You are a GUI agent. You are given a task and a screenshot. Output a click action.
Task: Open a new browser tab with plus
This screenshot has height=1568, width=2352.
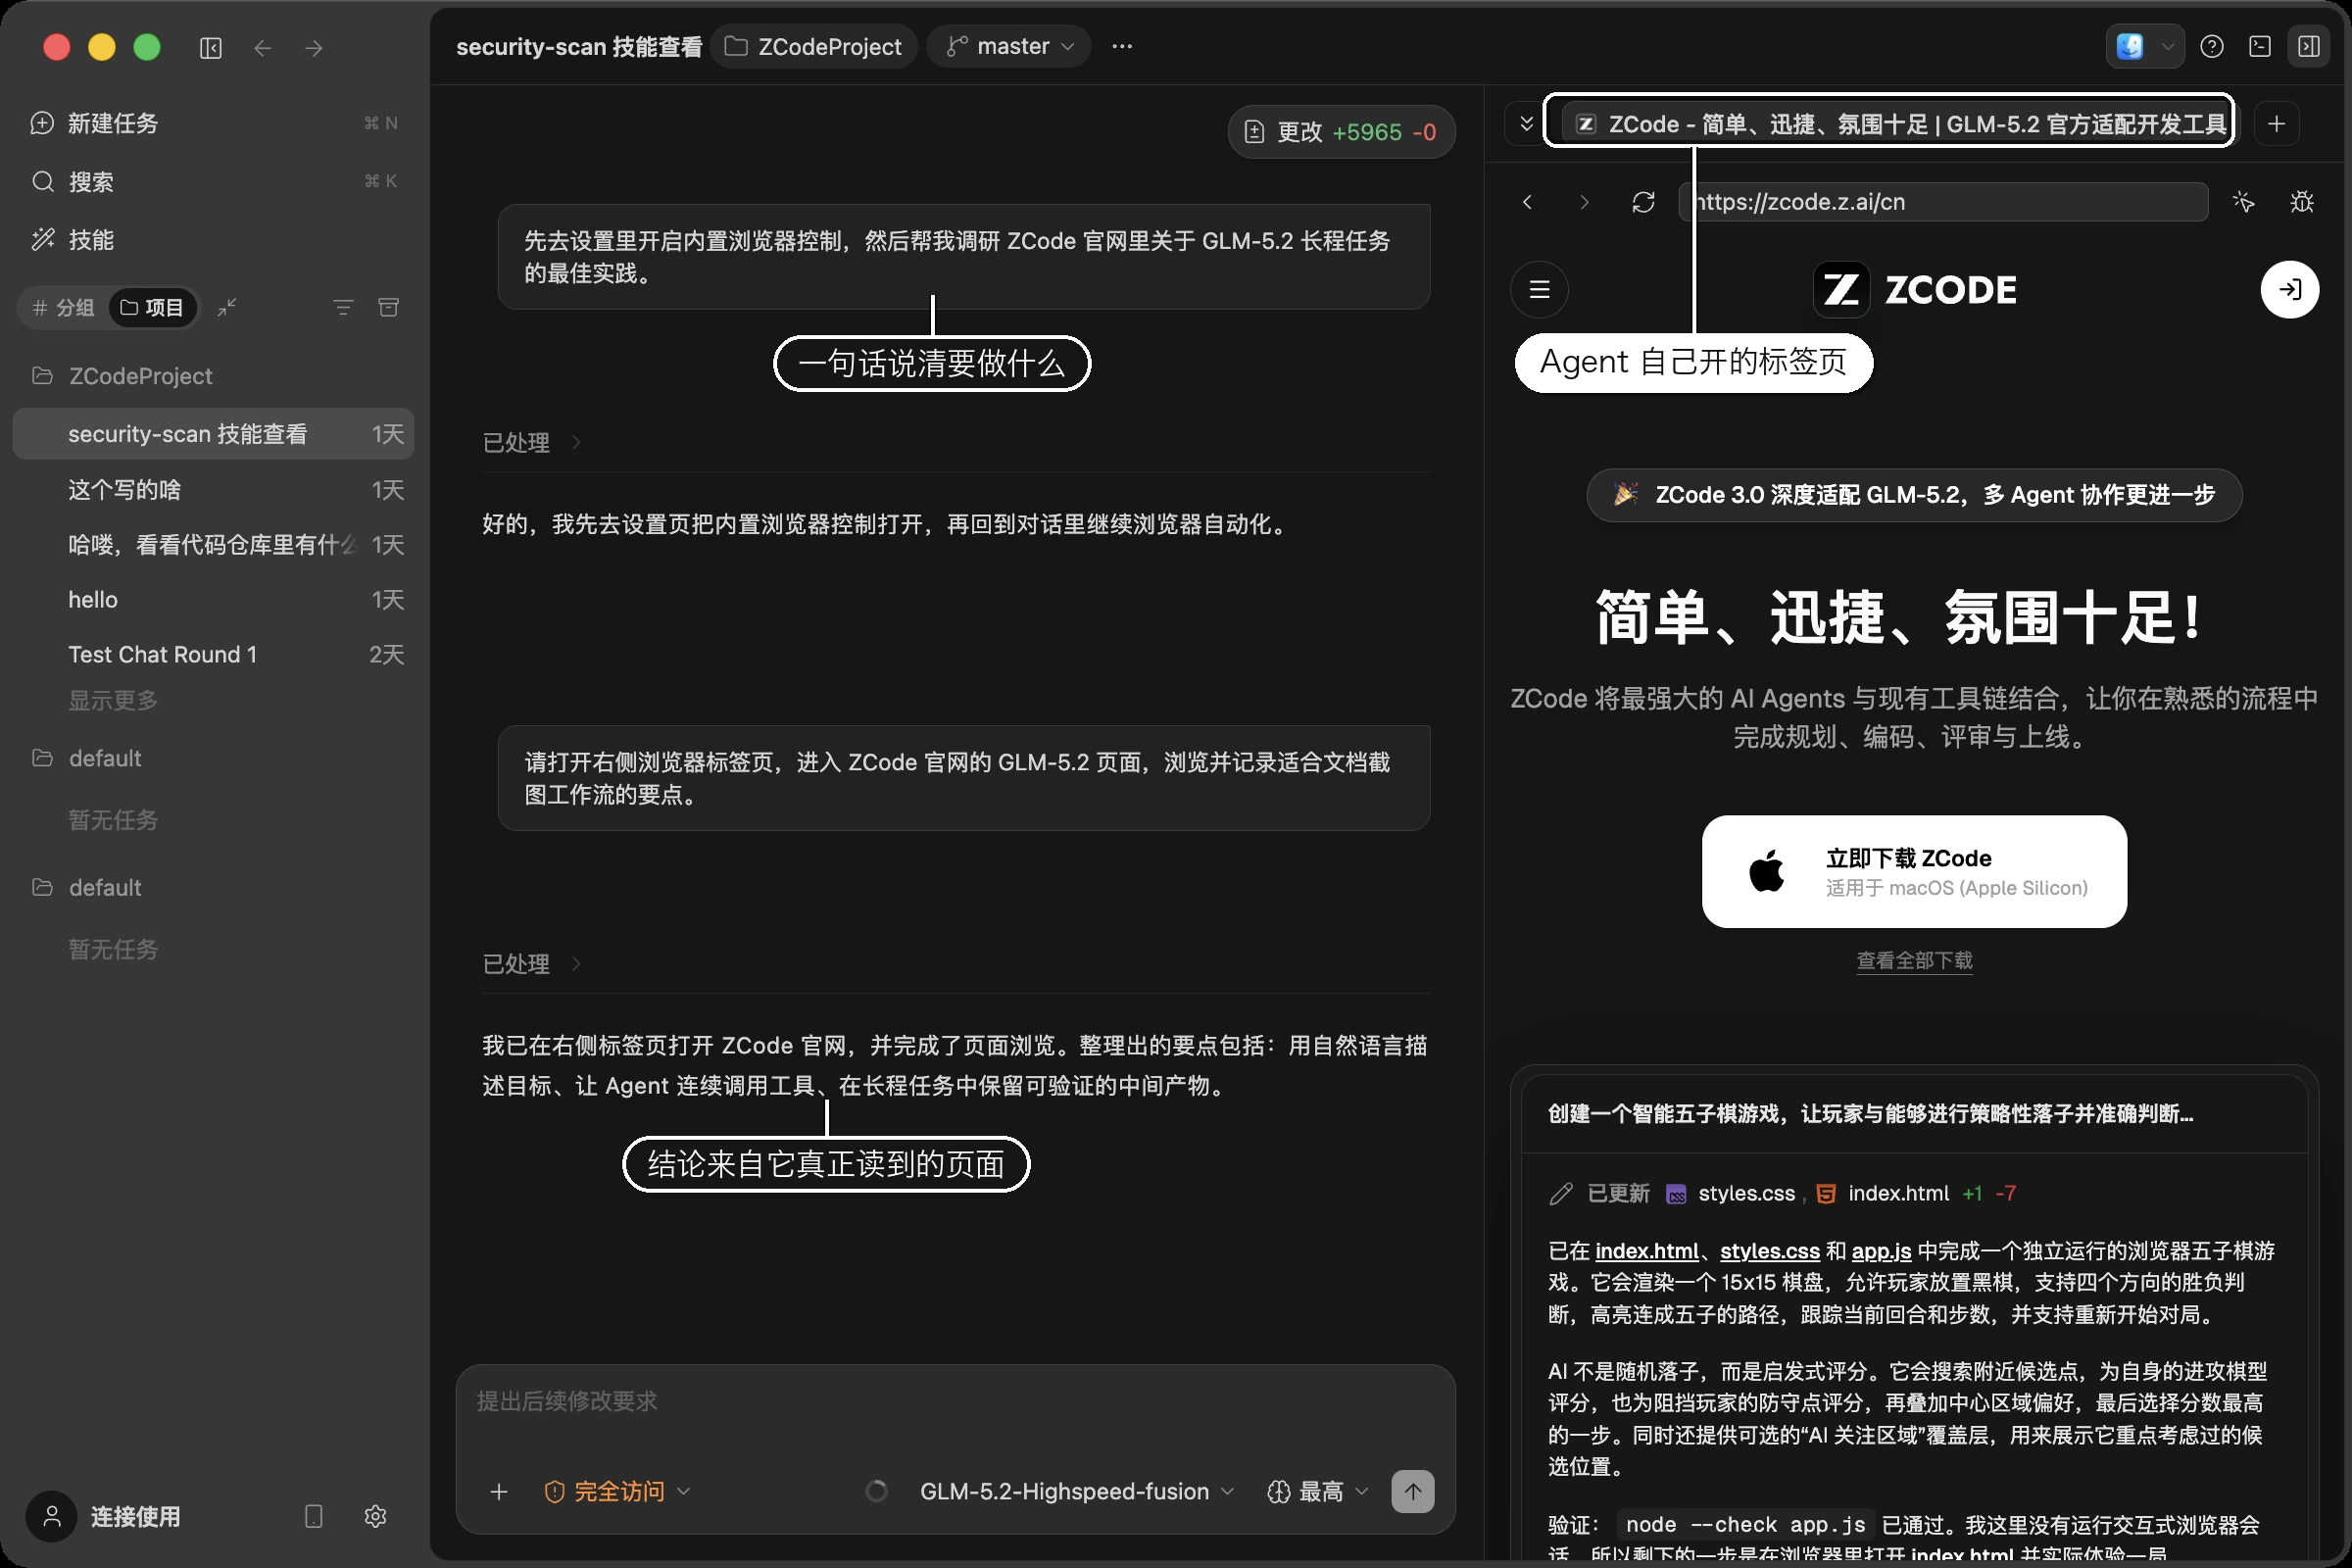pyautogui.click(x=2277, y=124)
